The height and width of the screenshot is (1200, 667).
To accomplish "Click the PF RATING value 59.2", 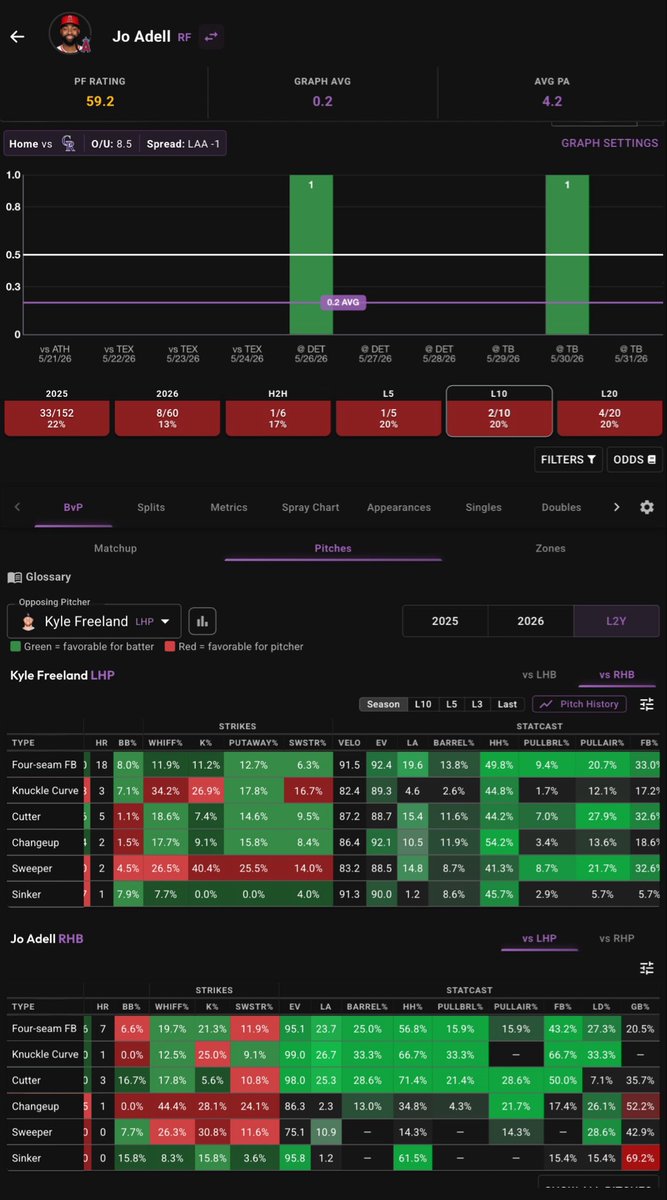I will (x=100, y=101).
